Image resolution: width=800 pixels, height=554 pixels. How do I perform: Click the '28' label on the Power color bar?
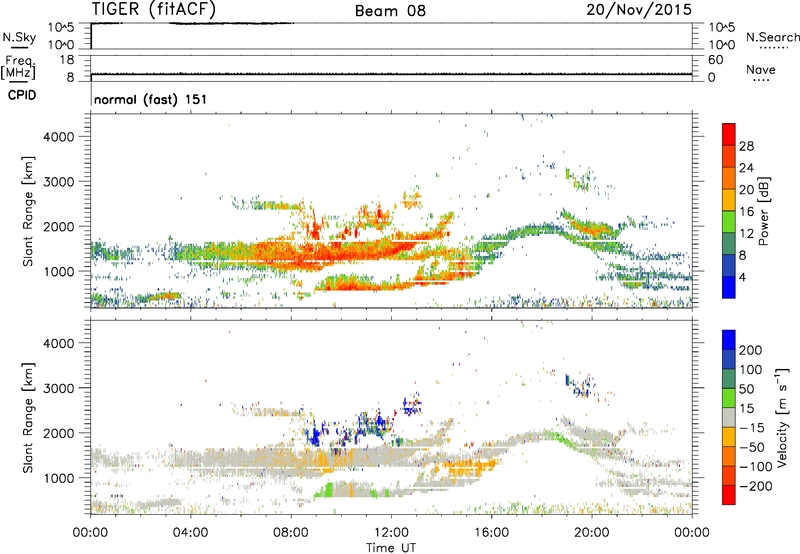(746, 146)
